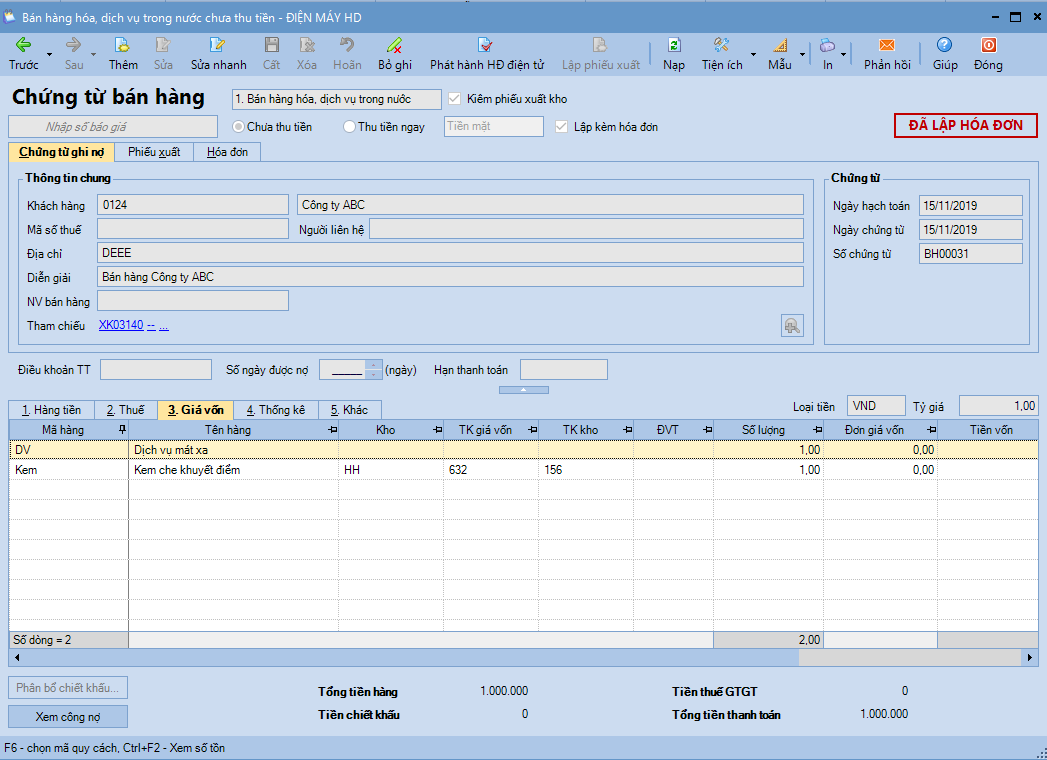Click the Nhập số báo giá field
The image size is (1047, 760).
point(113,126)
